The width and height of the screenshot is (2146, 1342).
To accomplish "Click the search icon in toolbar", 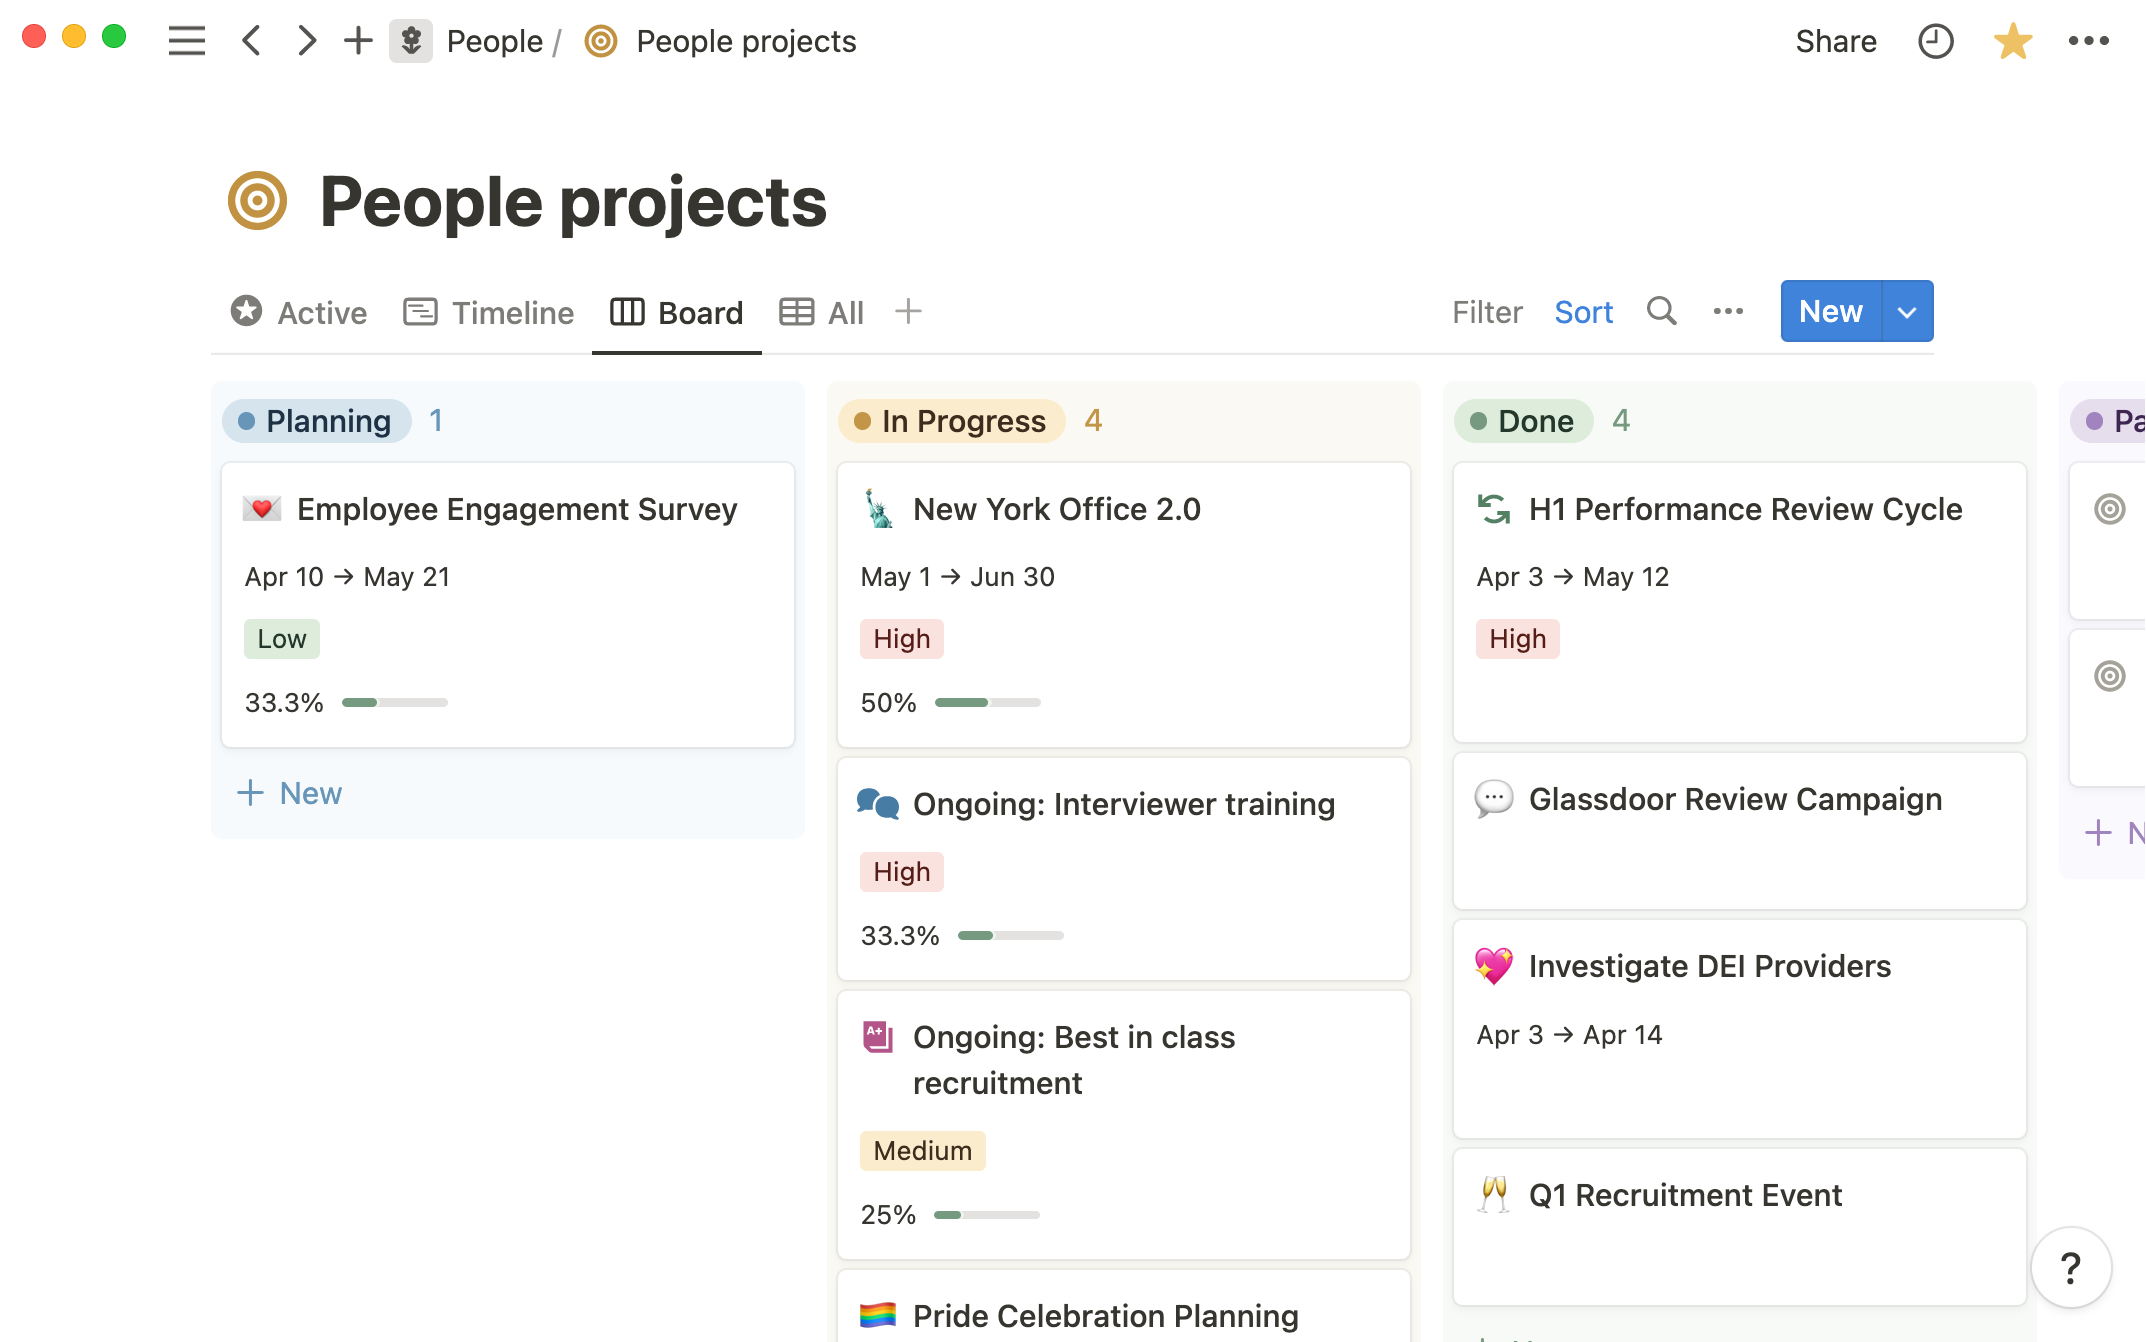I will coord(1661,312).
